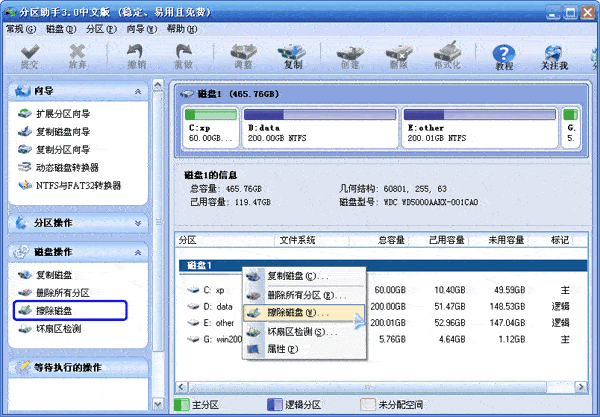Select 坏扇区检测 in disk operations panel

50,329
